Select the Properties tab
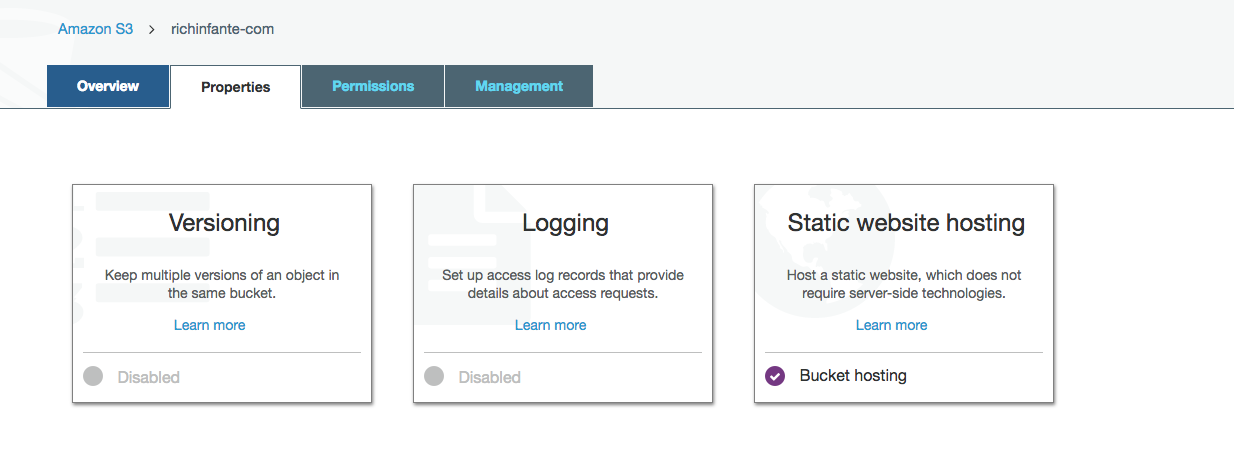 coord(235,87)
